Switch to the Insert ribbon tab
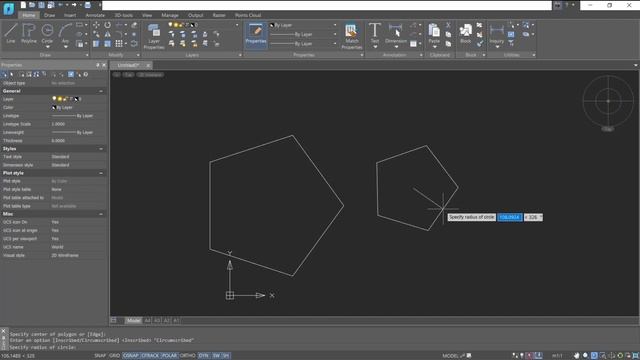Screen dimensions: 640x360 (70, 15)
